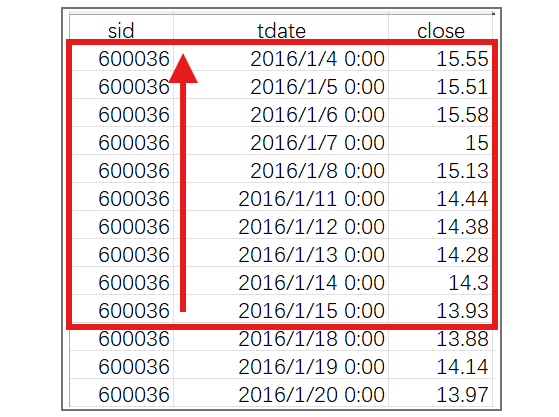Screen dimensions: 559x417
Task: Select the close value 13.93
Action: (x=441, y=309)
